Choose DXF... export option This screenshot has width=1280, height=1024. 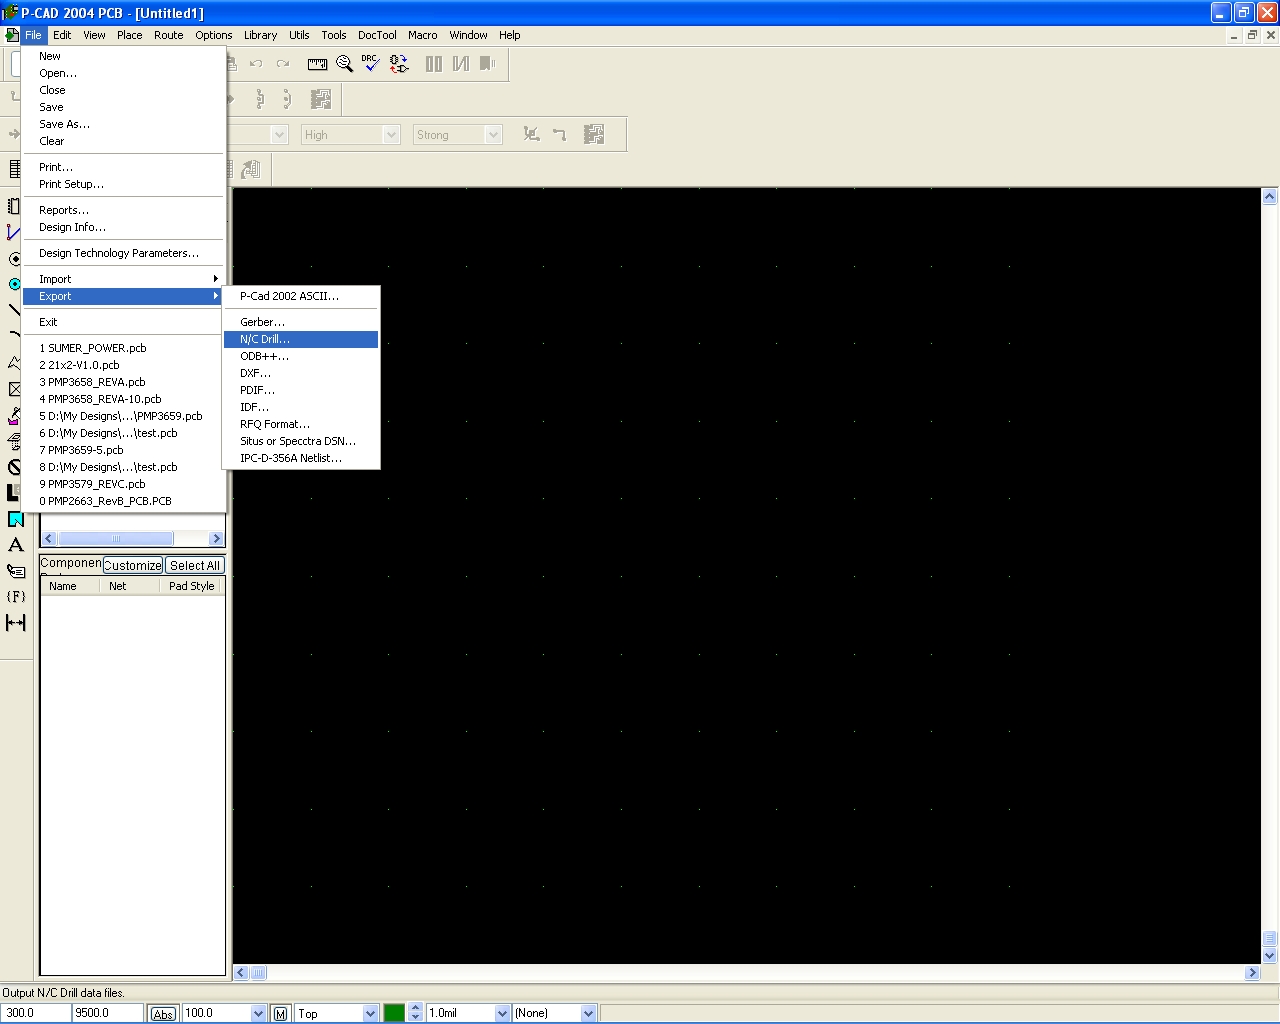pos(301,373)
